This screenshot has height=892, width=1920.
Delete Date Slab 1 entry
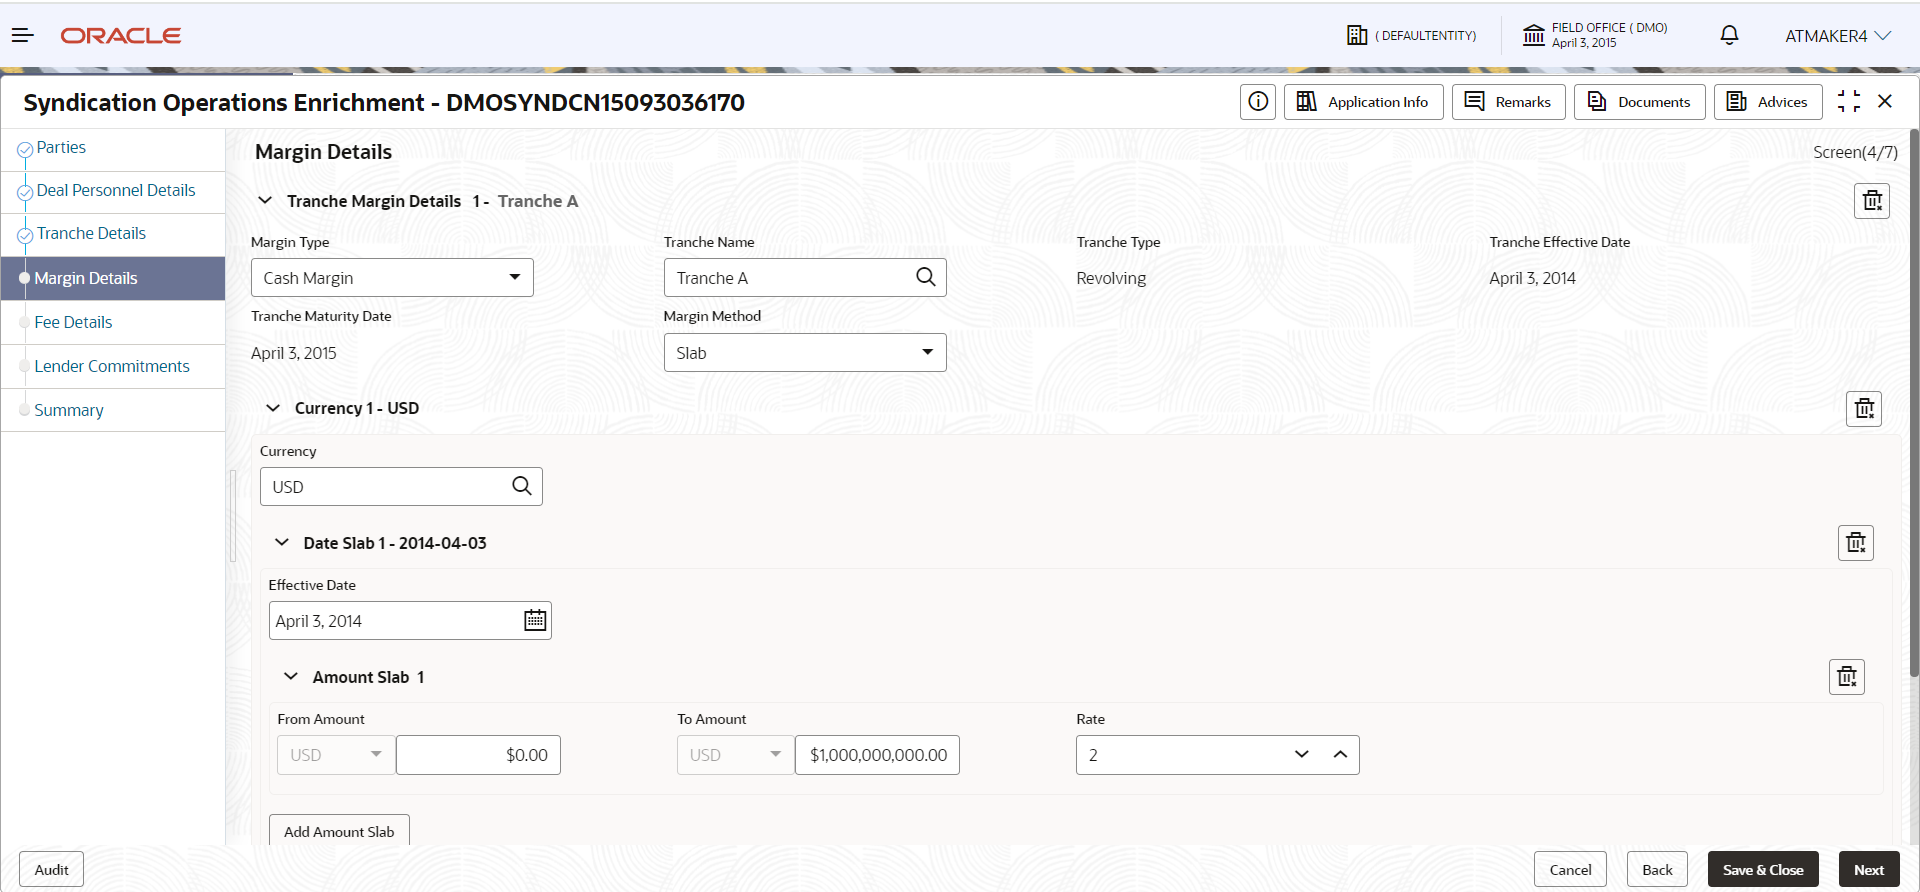pos(1856,543)
